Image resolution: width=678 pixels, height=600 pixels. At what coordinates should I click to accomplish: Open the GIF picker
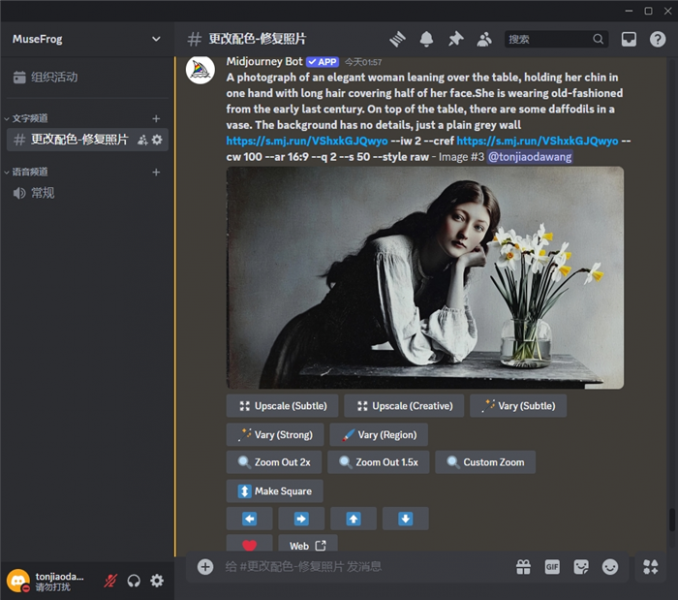(552, 567)
